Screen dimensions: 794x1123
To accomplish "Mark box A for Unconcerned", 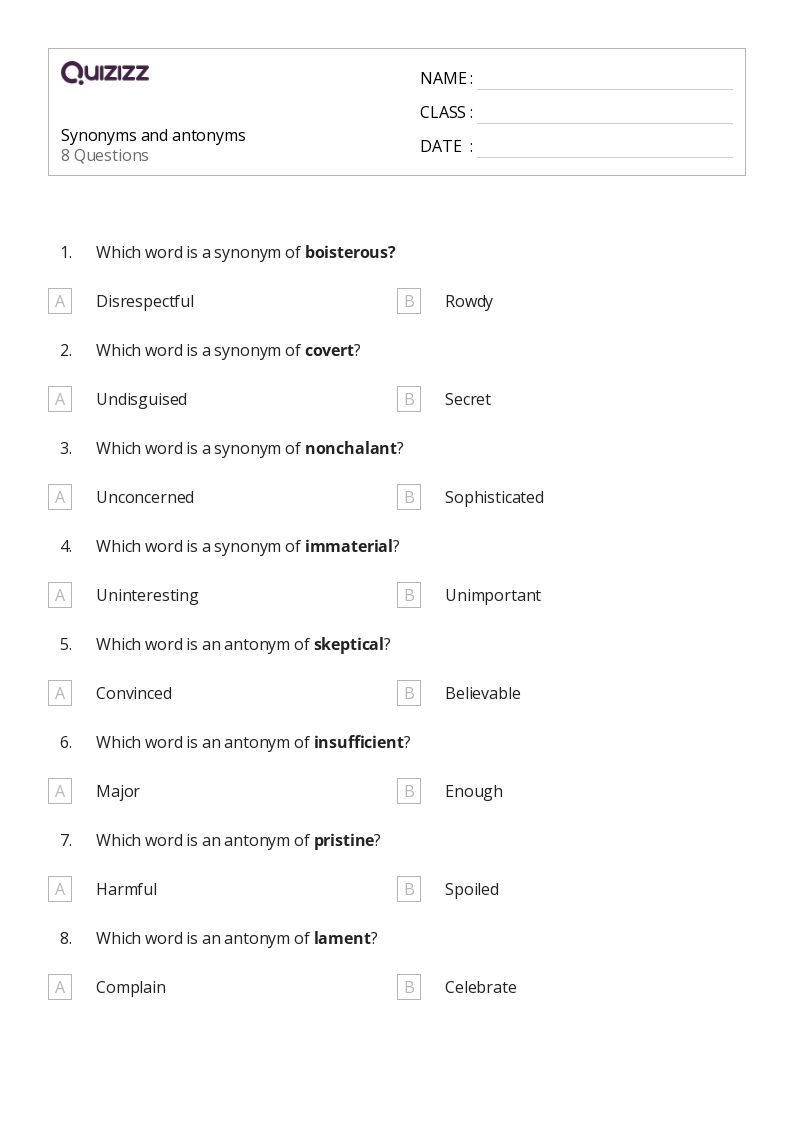I will pyautogui.click(x=60, y=497).
